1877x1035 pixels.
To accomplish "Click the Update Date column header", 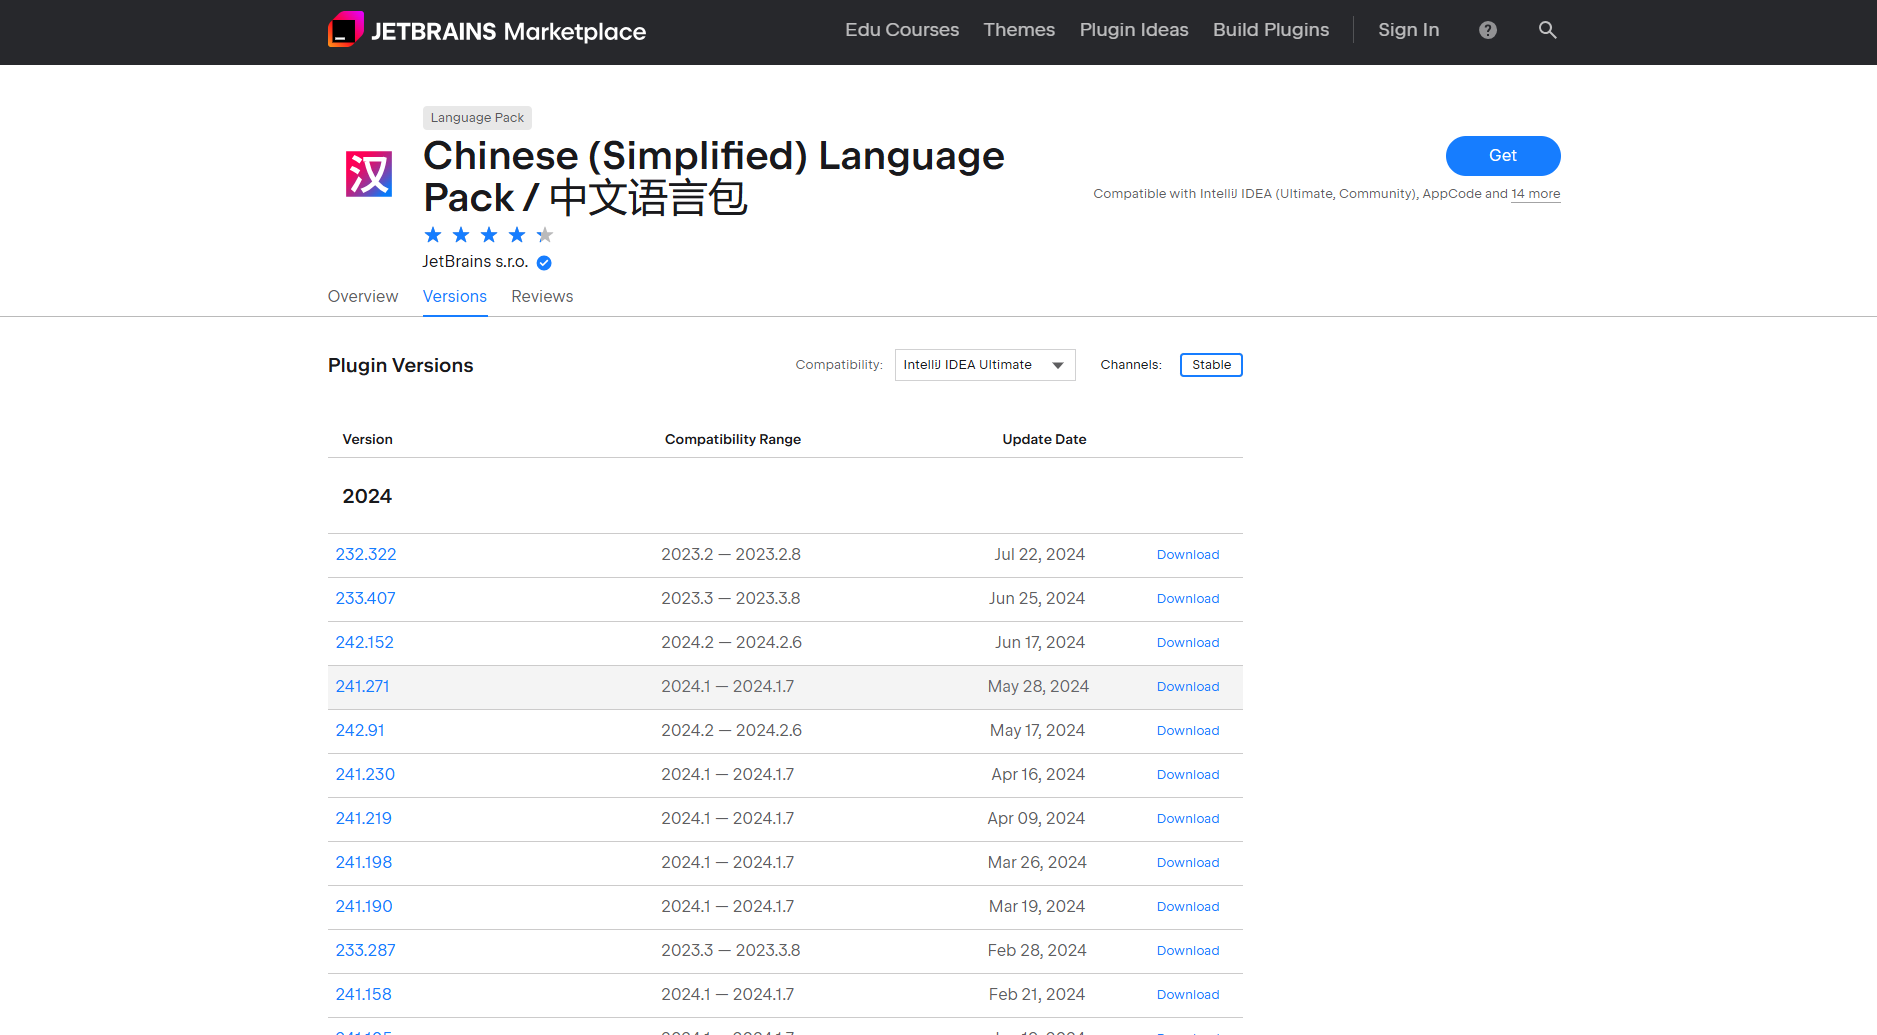I will [1044, 440].
